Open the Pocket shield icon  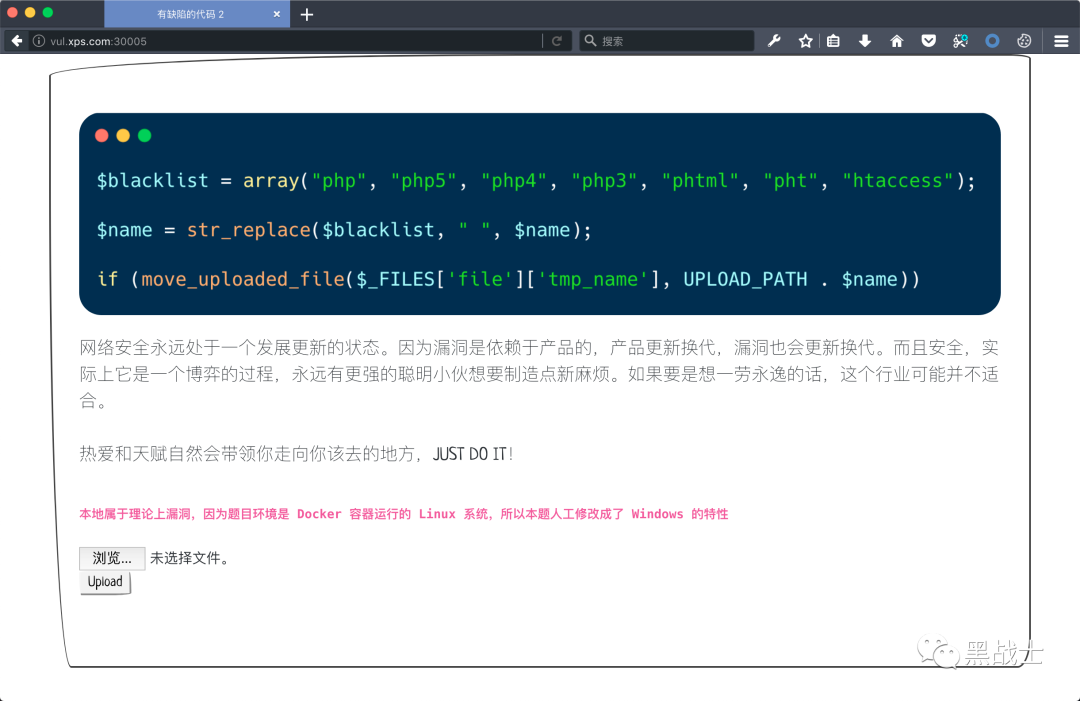pyautogui.click(x=928, y=41)
